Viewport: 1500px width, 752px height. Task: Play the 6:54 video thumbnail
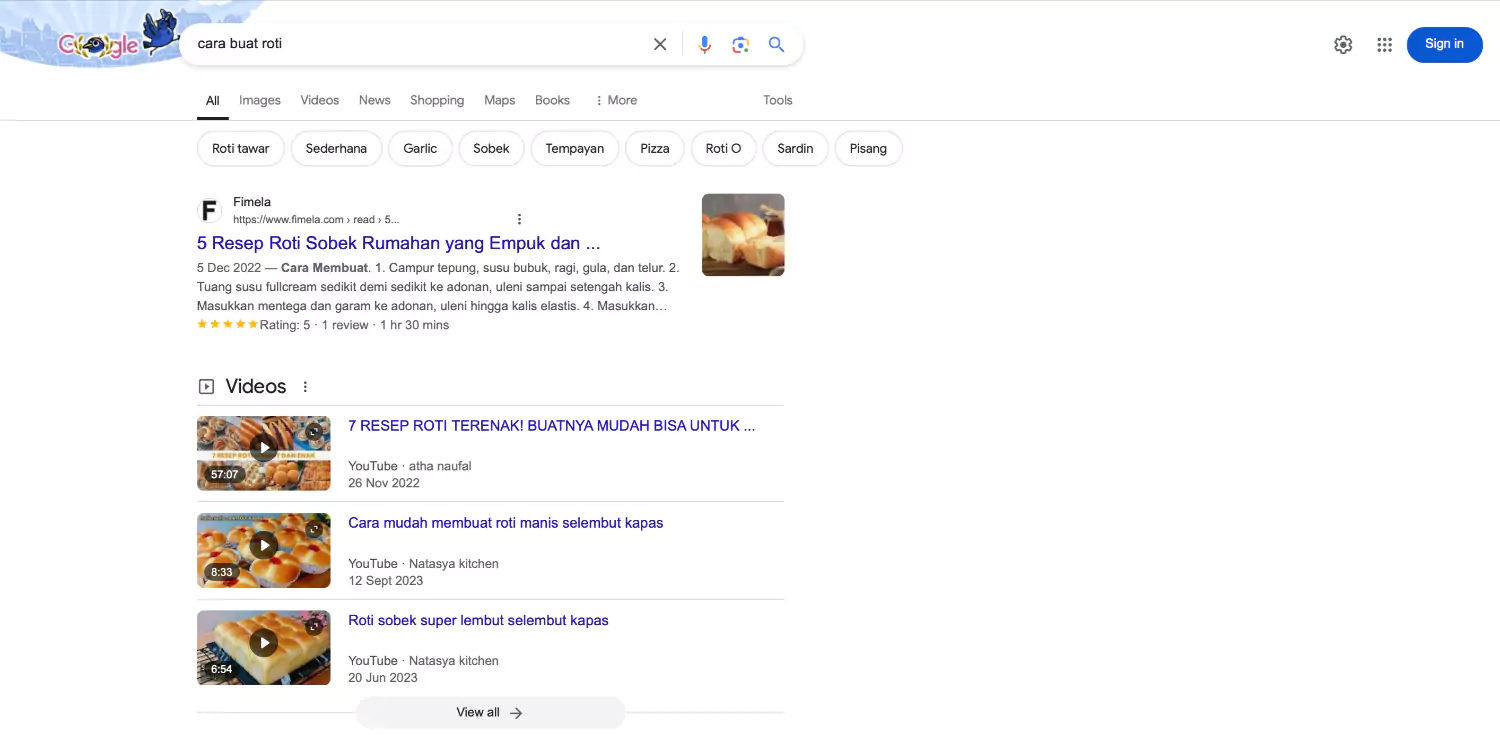pyautogui.click(x=264, y=647)
